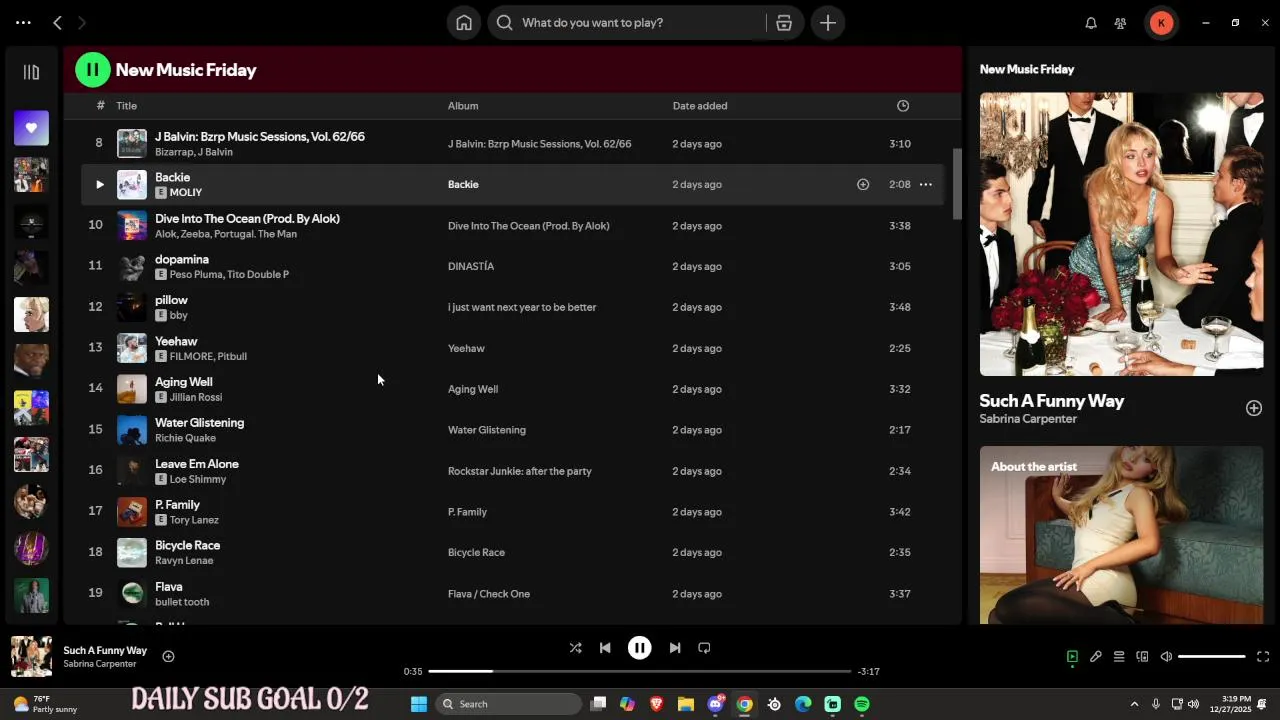The height and width of the screenshot is (720, 1280).
Task: Open artist Richie Quake
Action: (x=185, y=438)
